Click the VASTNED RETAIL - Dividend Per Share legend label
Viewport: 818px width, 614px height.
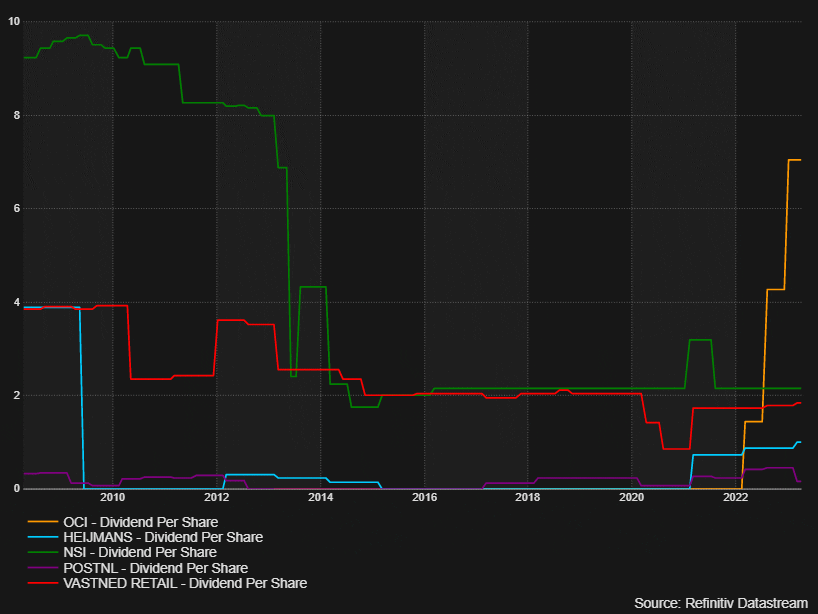coord(185,583)
